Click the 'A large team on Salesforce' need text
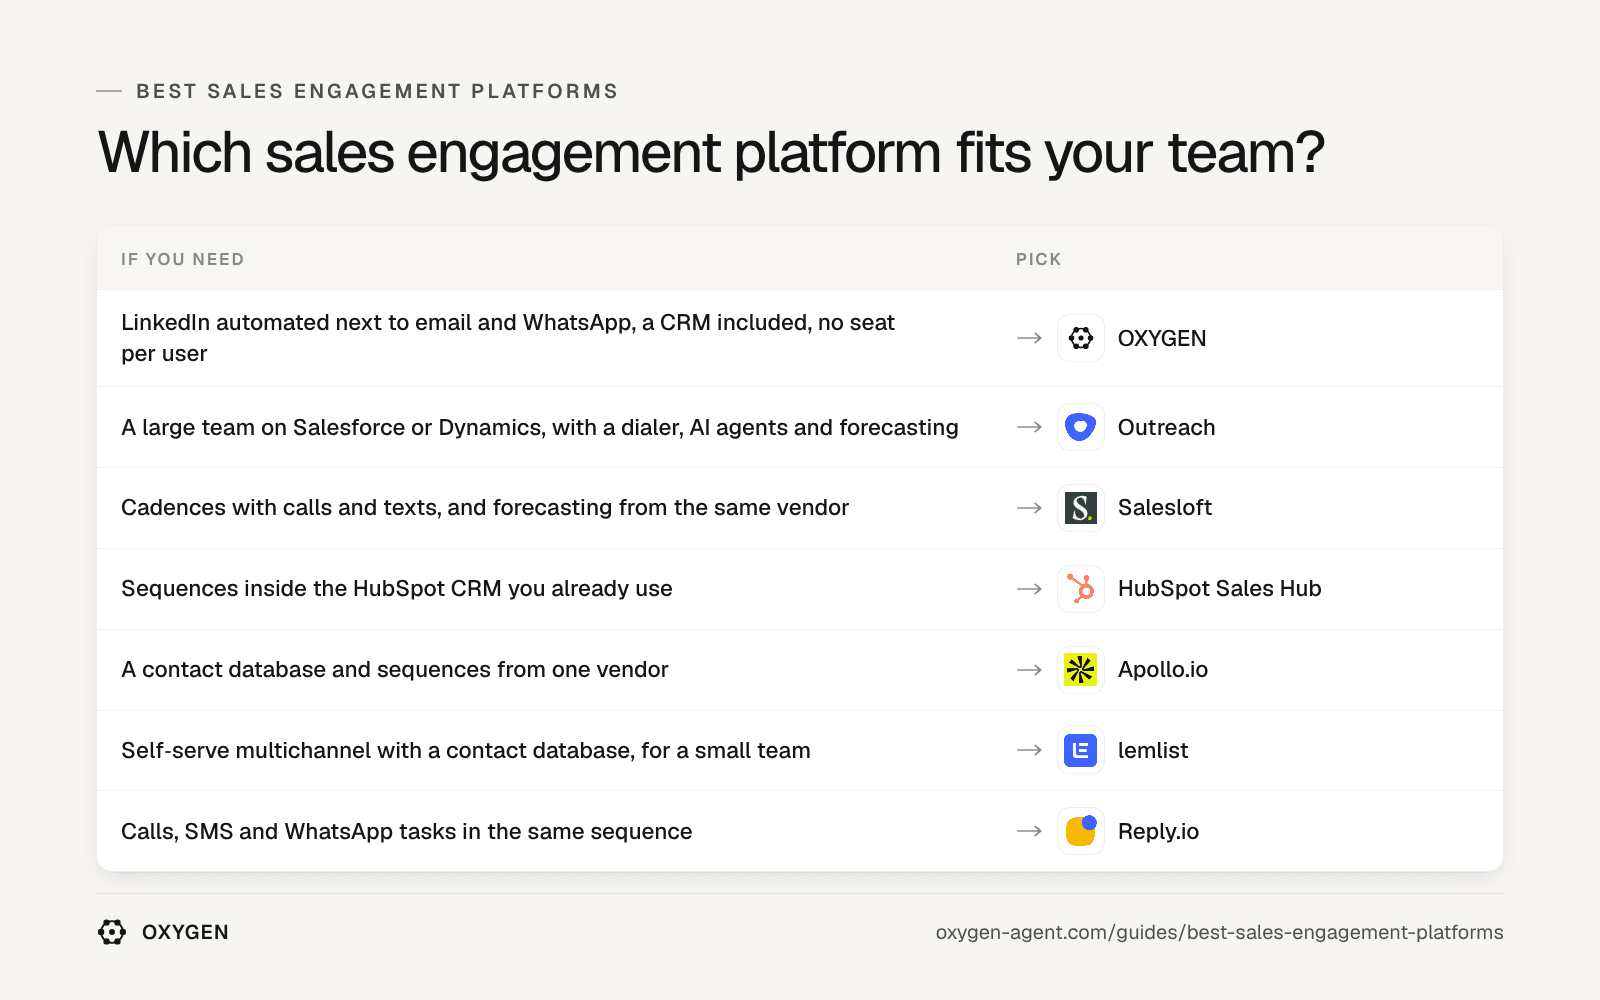Viewport: 1600px width, 1000px height. (540, 427)
